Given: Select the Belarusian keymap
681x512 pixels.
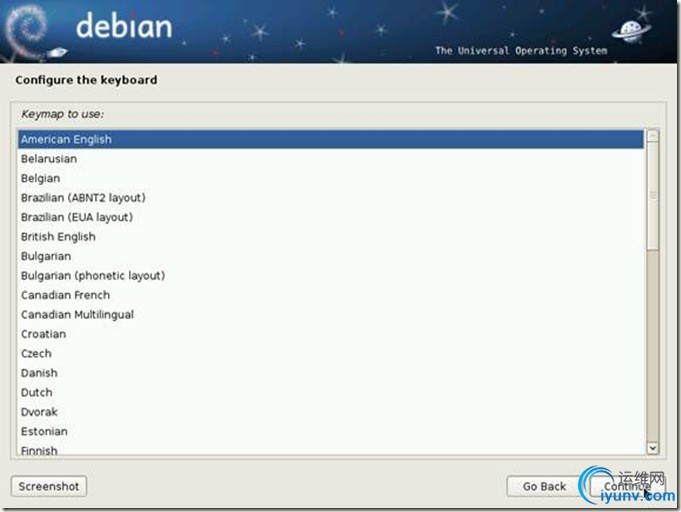Looking at the screenshot, I should (x=331, y=159).
